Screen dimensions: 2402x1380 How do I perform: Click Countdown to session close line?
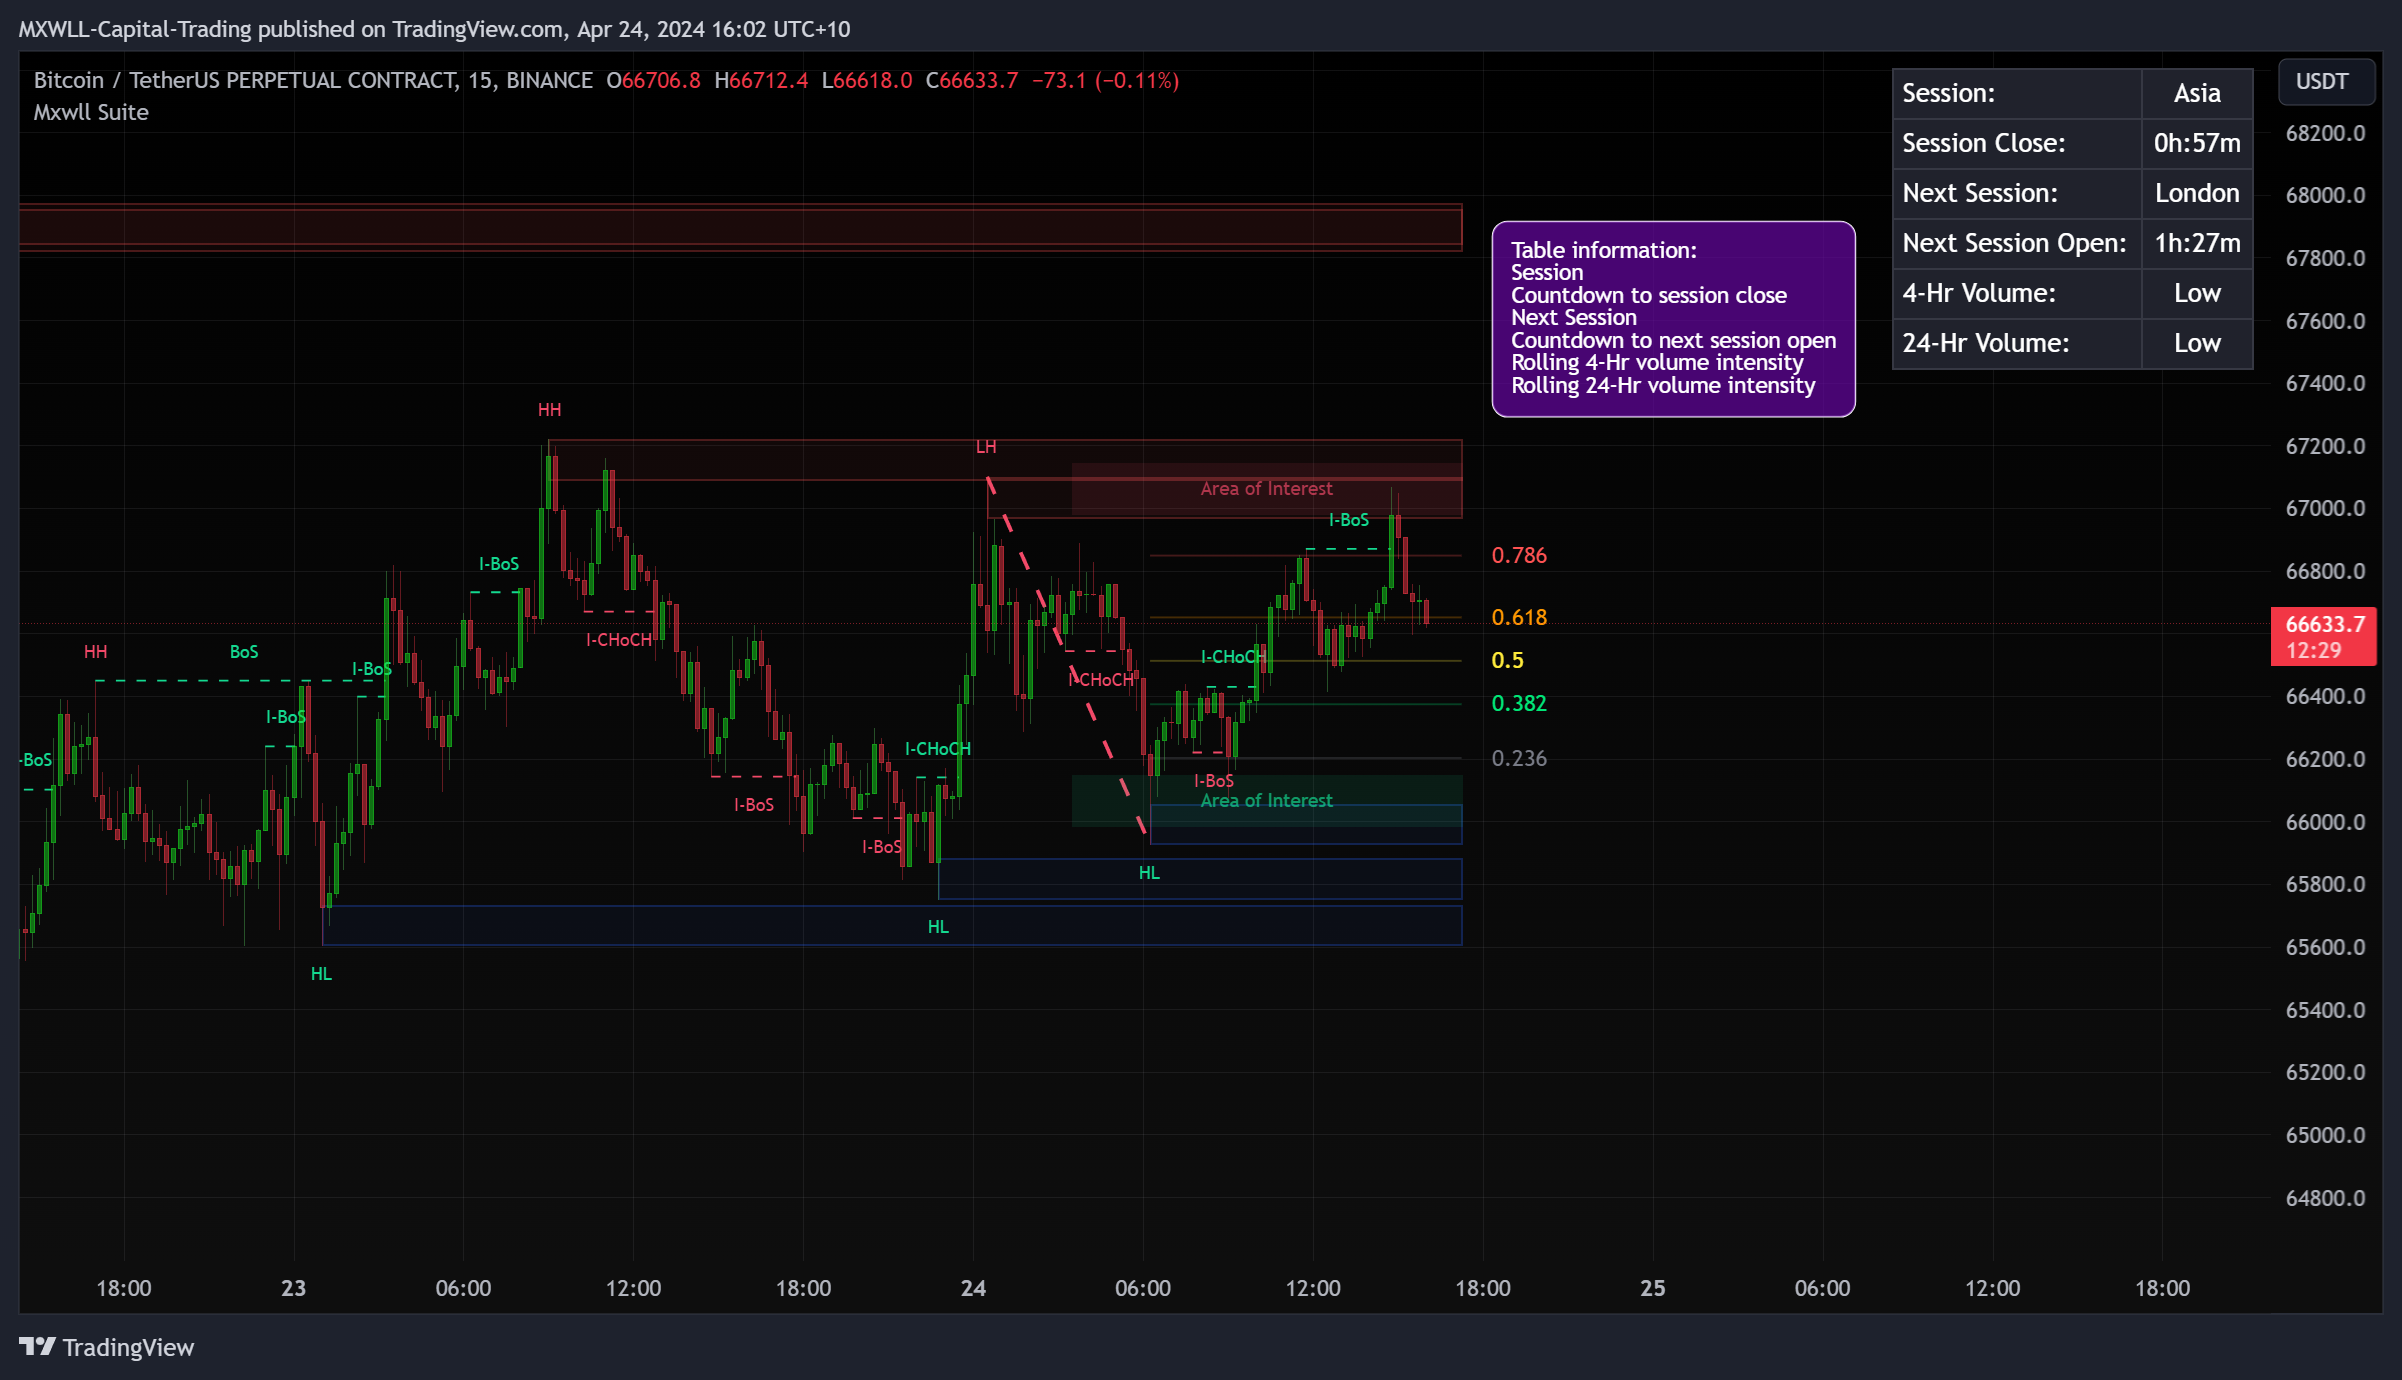tap(1649, 295)
